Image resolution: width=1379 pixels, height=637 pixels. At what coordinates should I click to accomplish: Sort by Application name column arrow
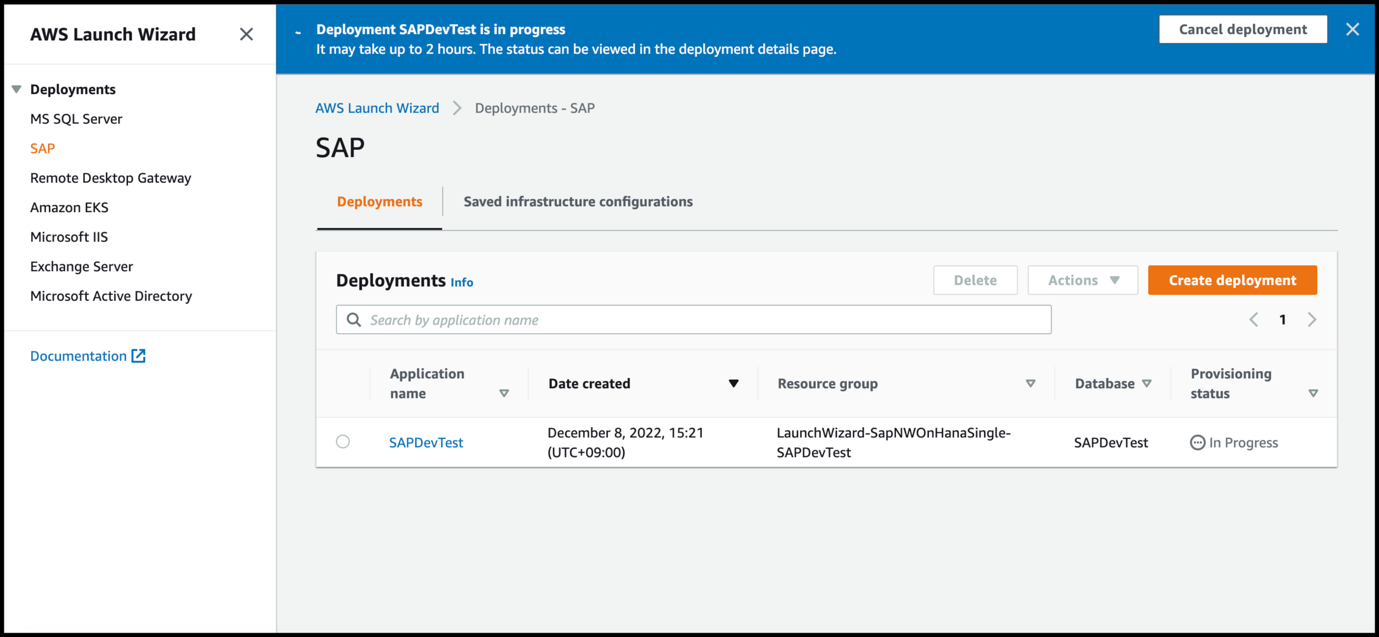tap(504, 393)
